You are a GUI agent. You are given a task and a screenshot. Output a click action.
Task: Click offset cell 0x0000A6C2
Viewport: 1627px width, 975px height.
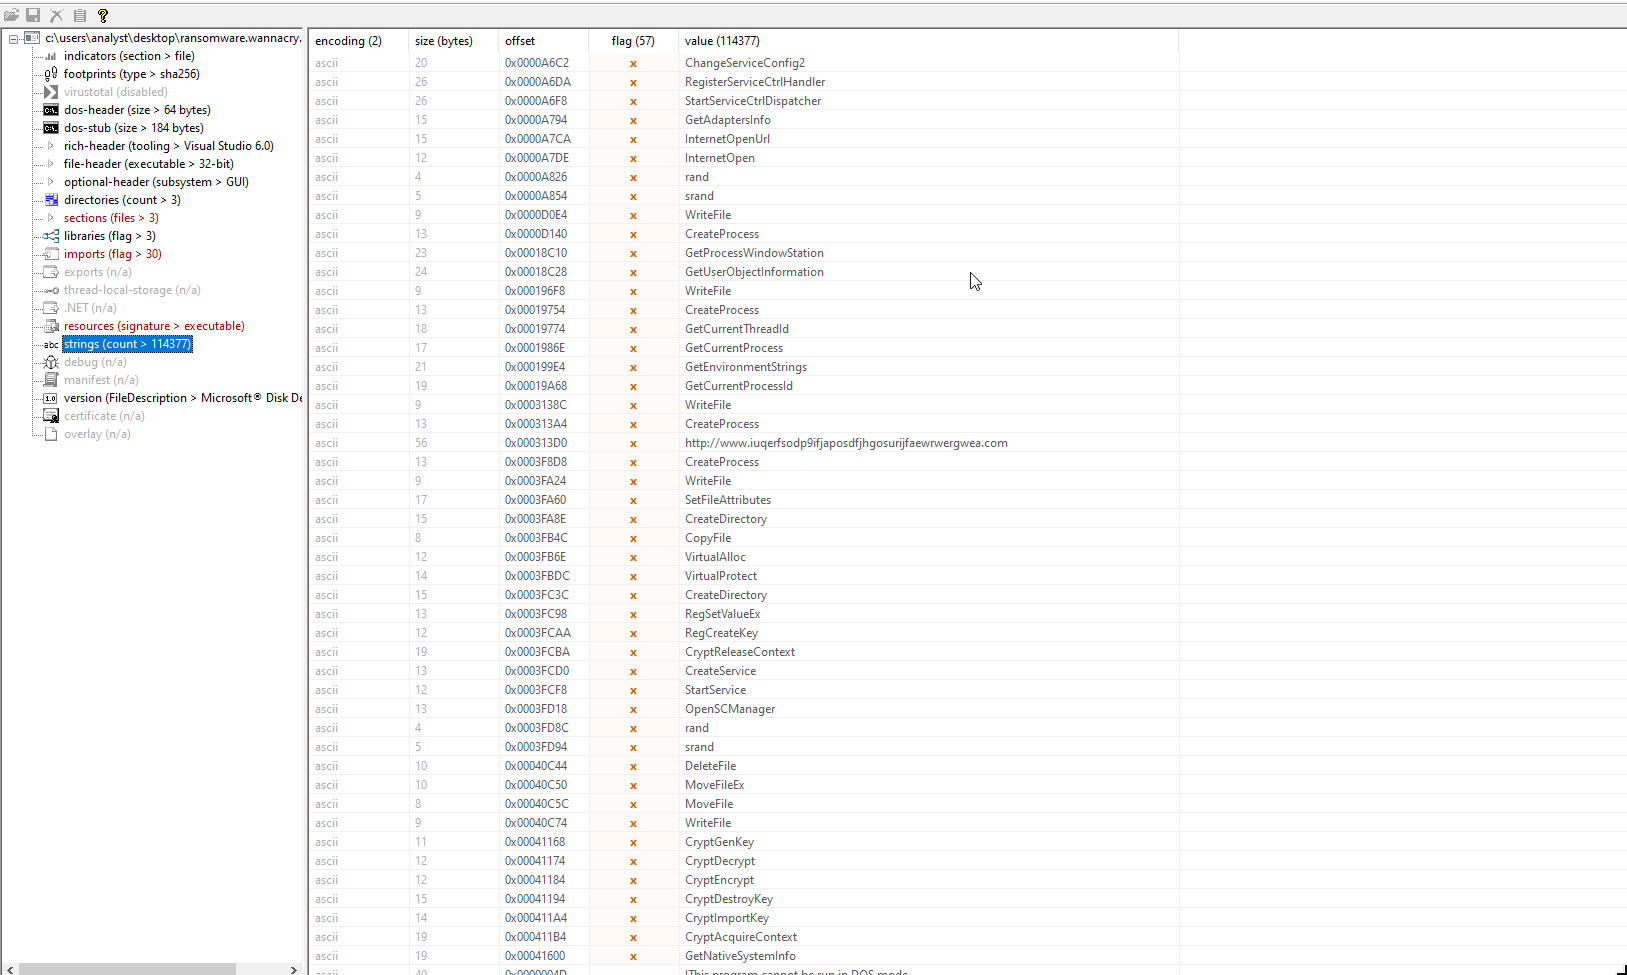point(536,63)
